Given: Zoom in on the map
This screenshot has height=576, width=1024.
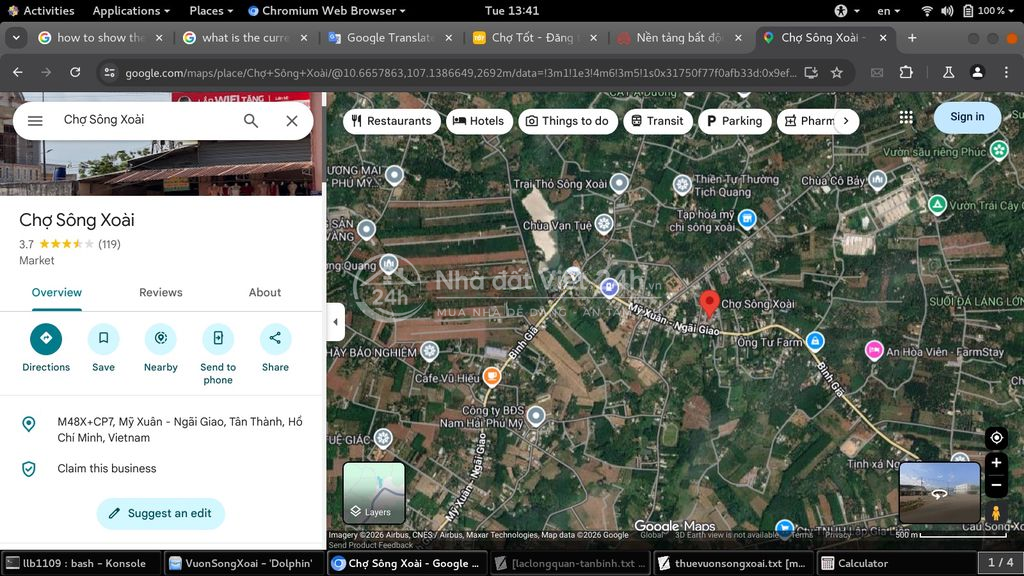Looking at the screenshot, I should pyautogui.click(x=996, y=463).
